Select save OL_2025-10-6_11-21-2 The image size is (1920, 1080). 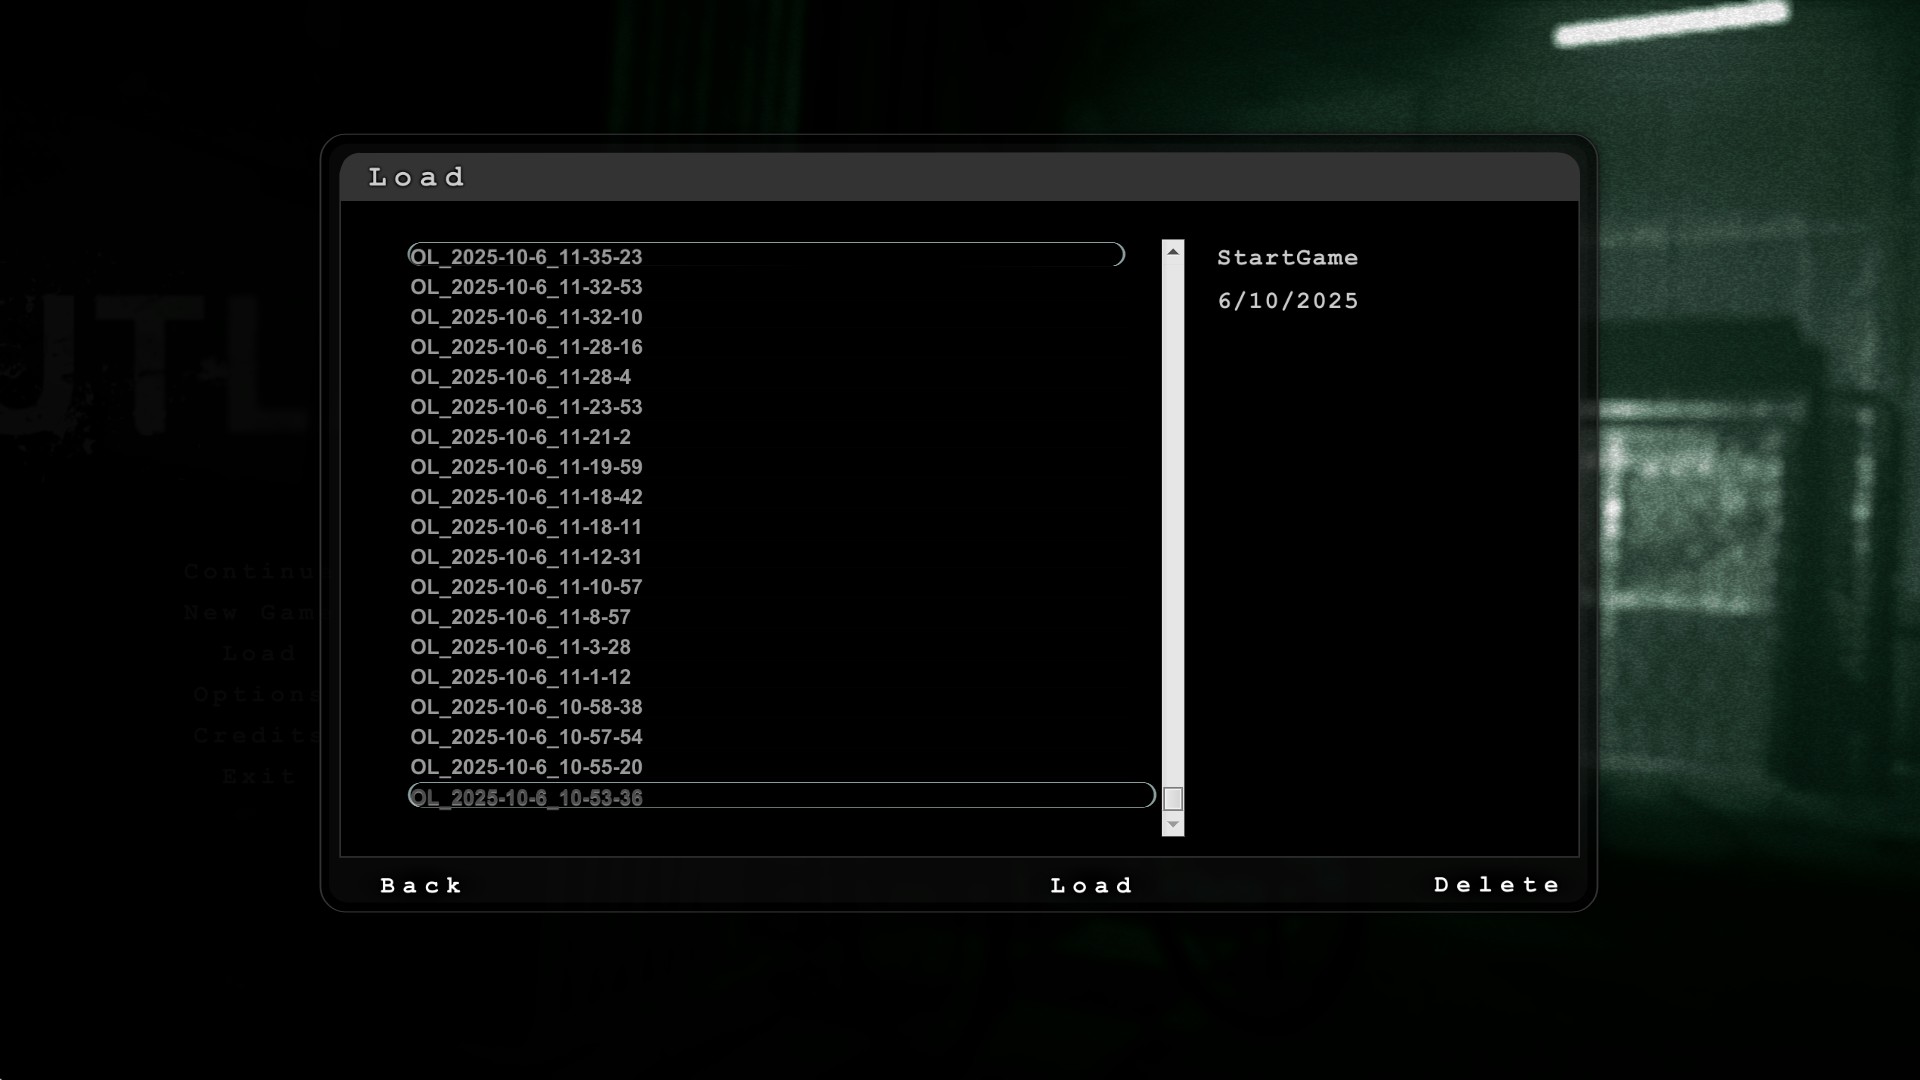520,437
